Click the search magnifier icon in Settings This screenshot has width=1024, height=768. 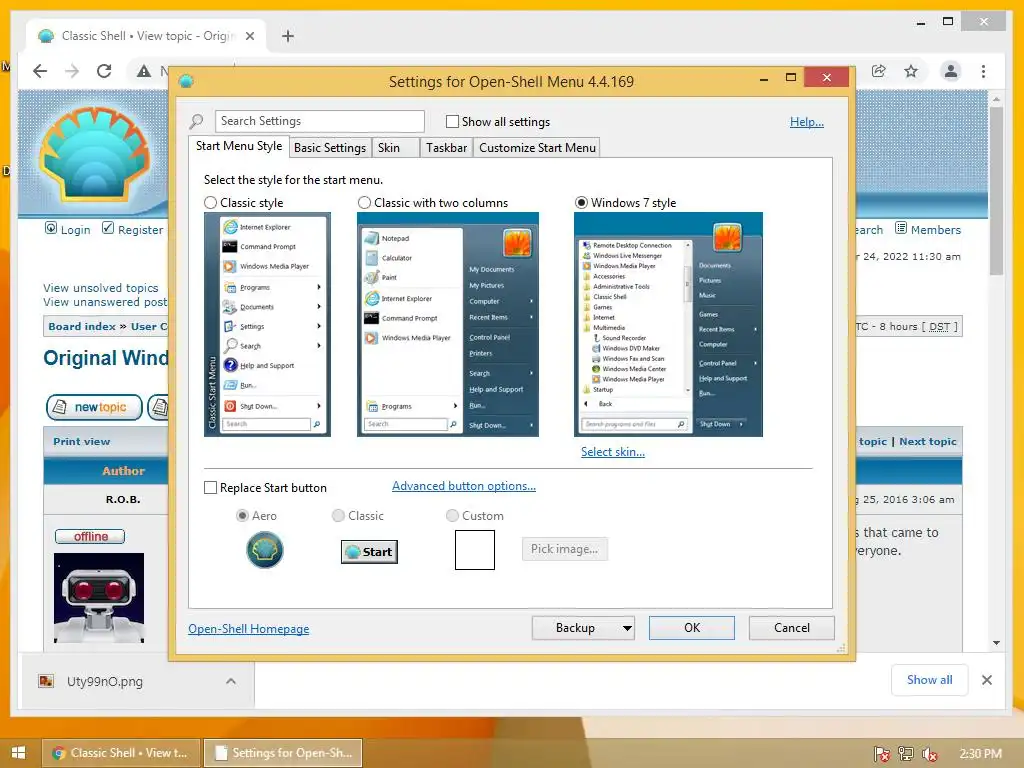pos(196,121)
